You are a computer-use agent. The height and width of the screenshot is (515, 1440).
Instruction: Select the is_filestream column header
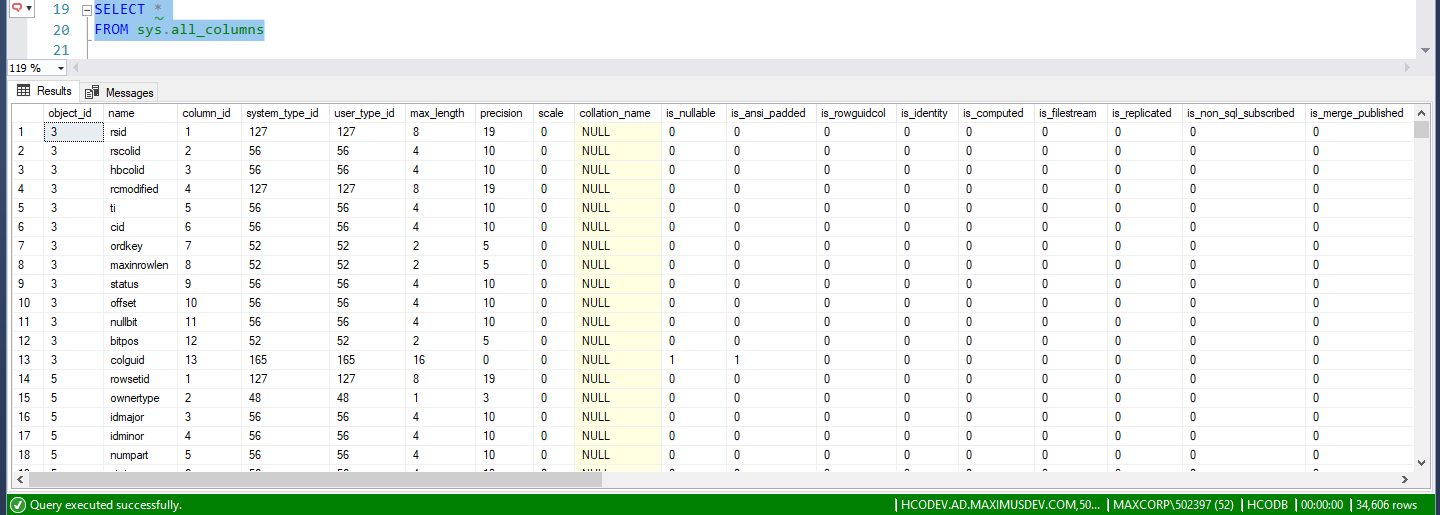coord(1070,113)
